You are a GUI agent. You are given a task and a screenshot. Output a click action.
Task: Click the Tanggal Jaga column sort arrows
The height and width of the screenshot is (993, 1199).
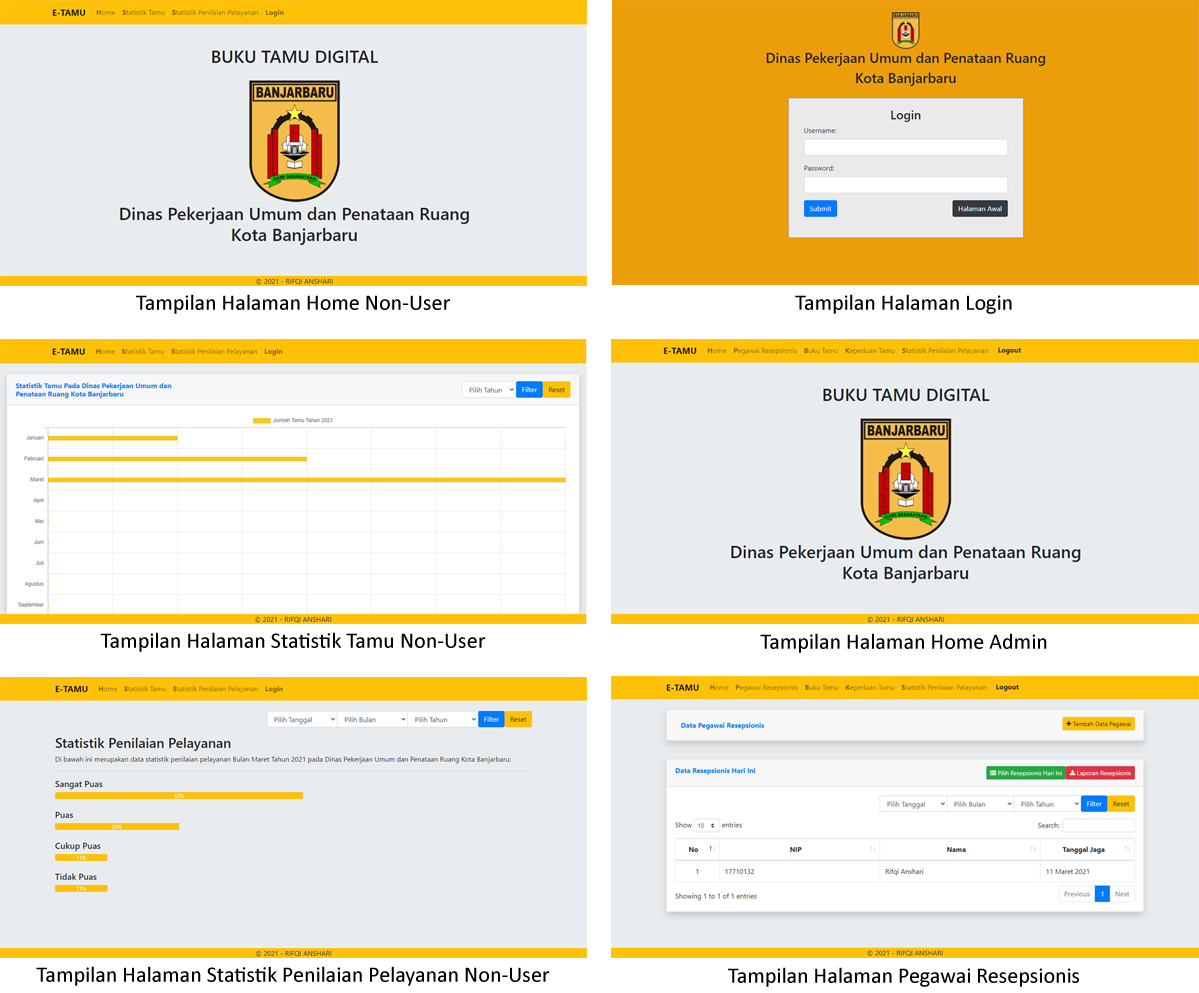click(1127, 849)
